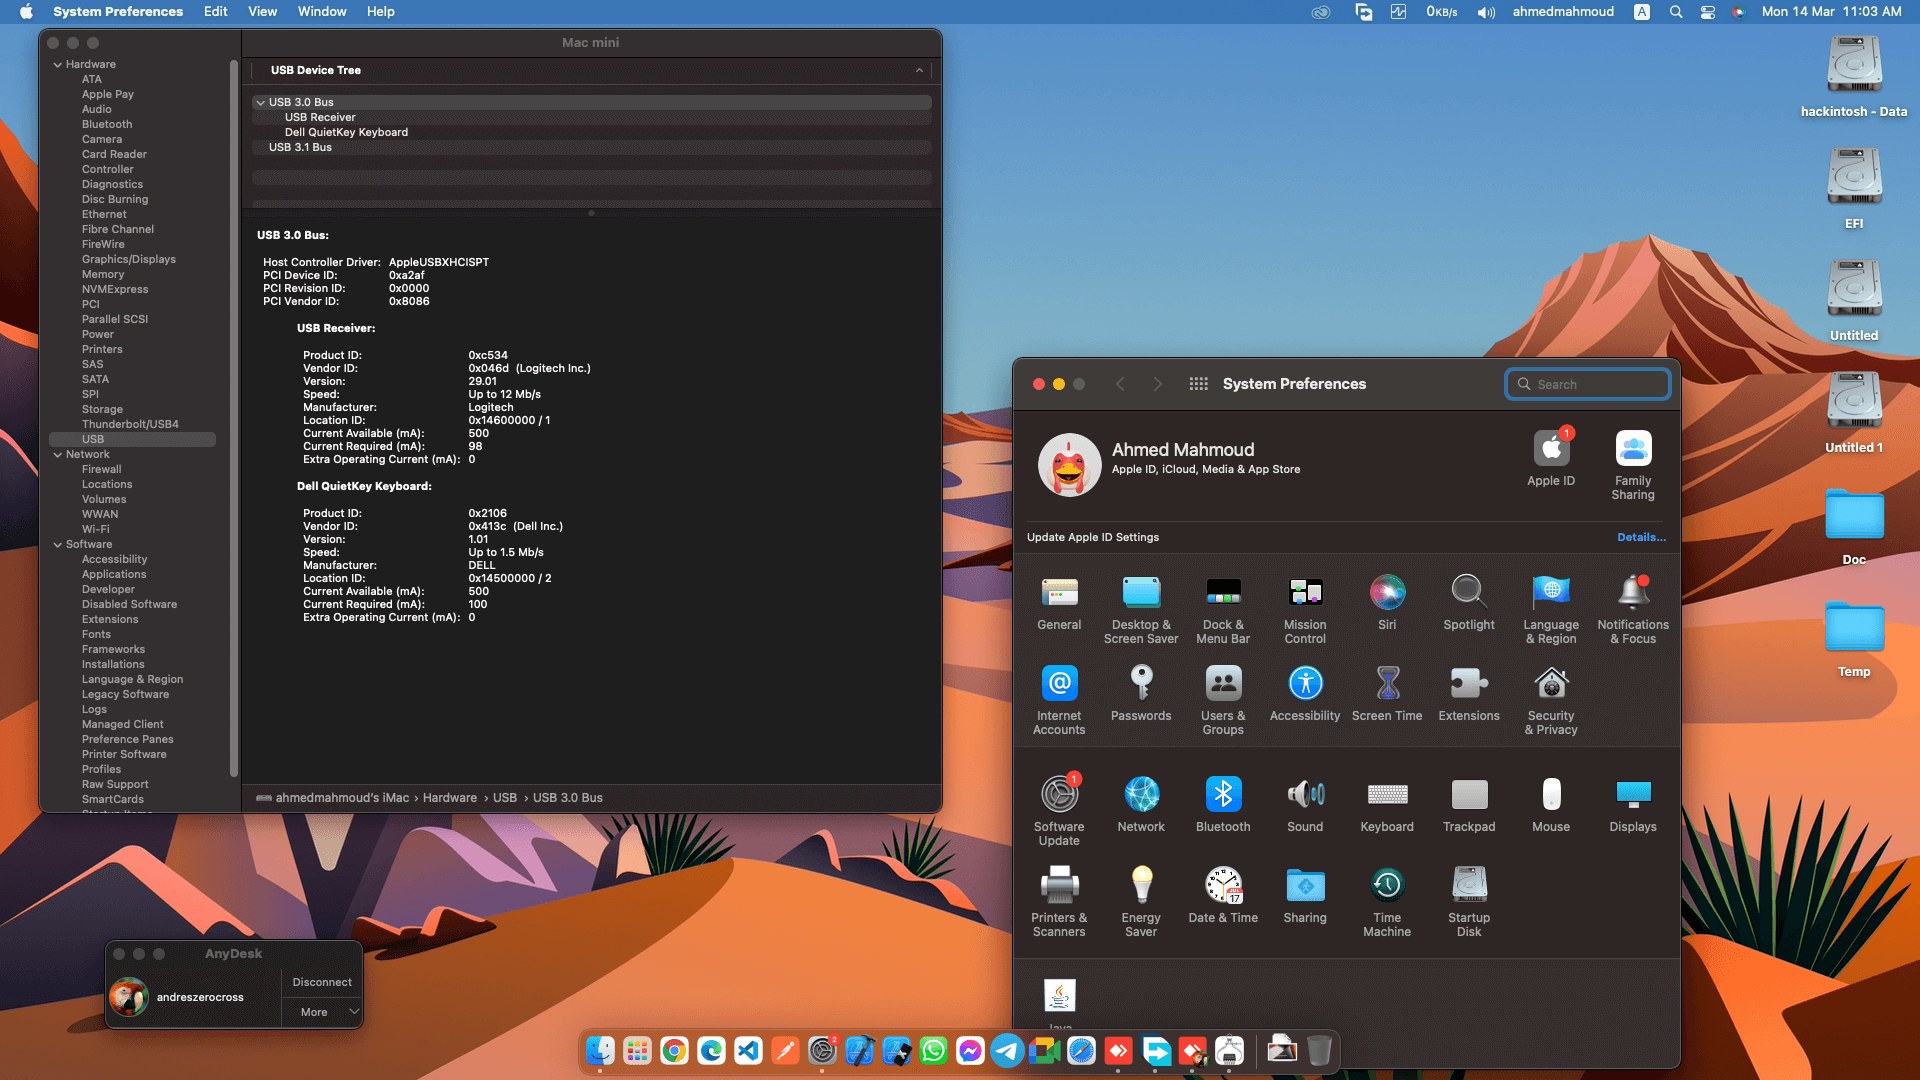Disconnect the AnyDesk session
The image size is (1920, 1080).
click(322, 982)
